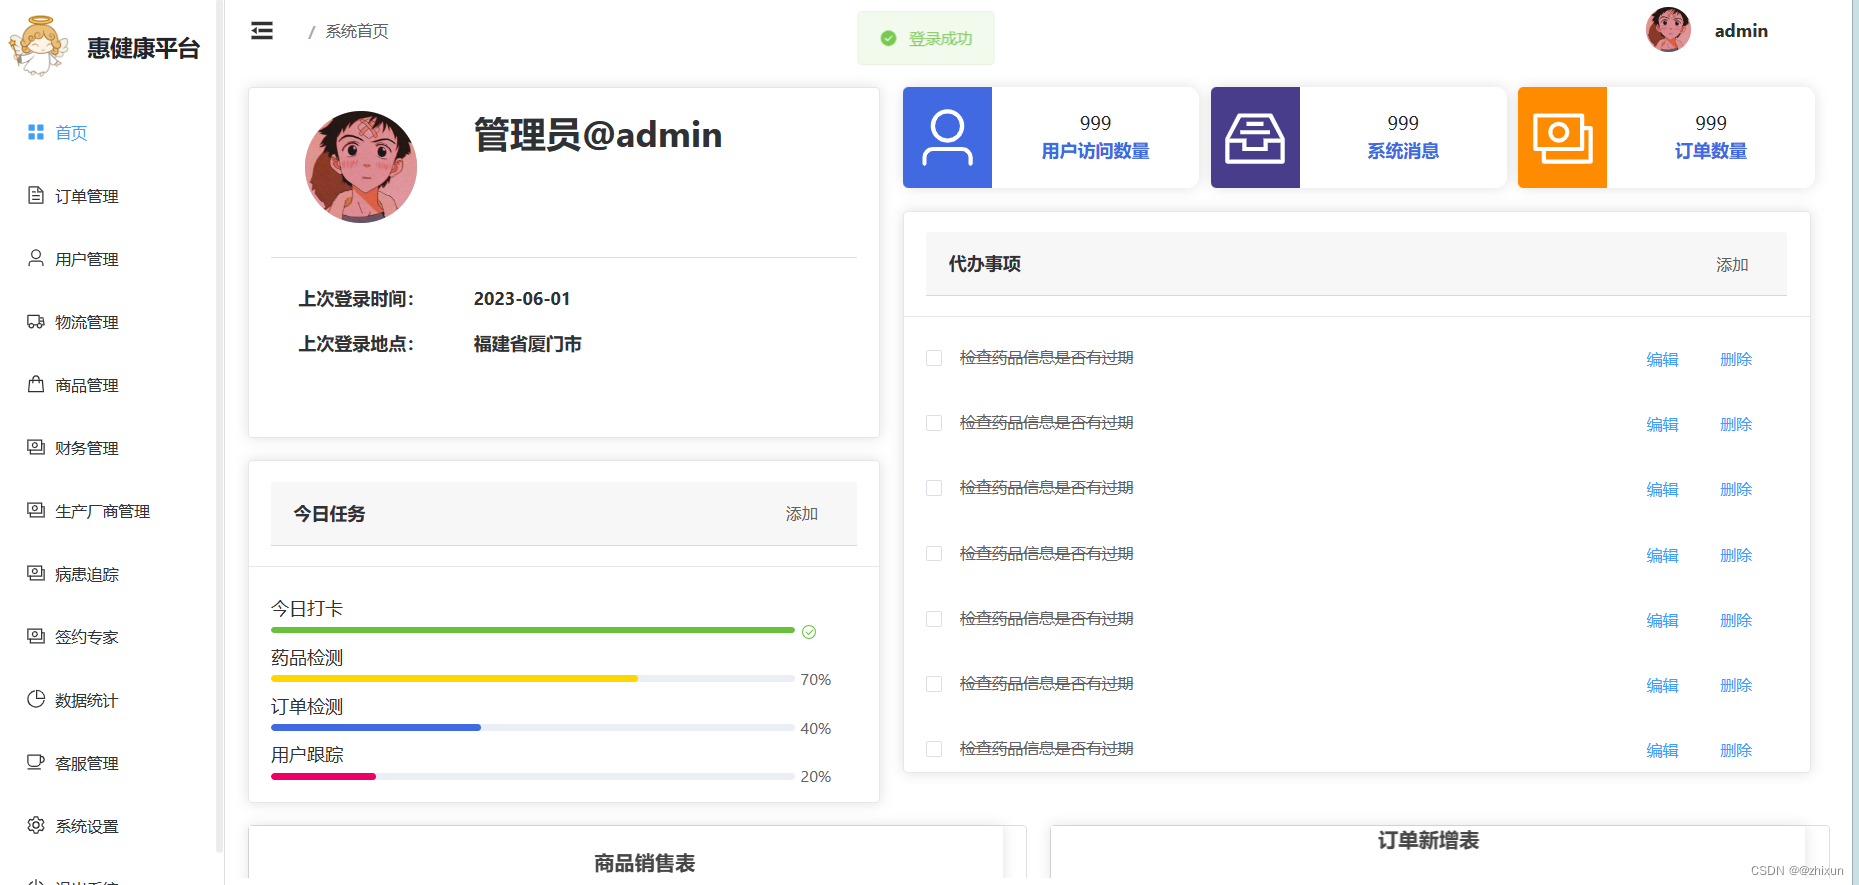Click the 物流管理 truck icon
The height and width of the screenshot is (885, 1859).
(x=36, y=321)
